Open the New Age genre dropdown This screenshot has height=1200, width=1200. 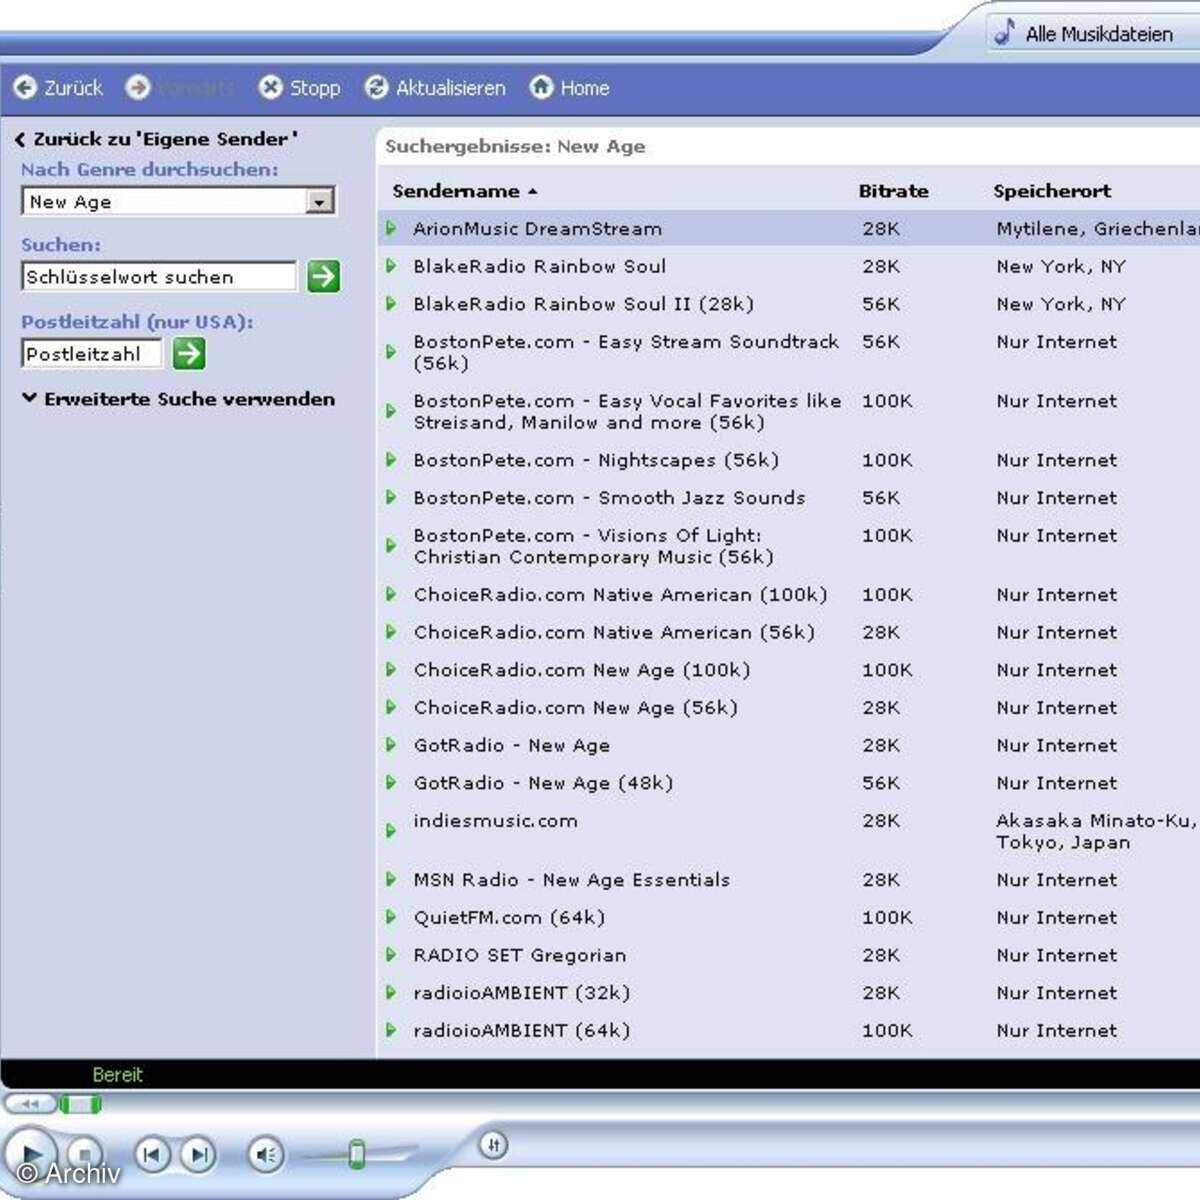(318, 201)
